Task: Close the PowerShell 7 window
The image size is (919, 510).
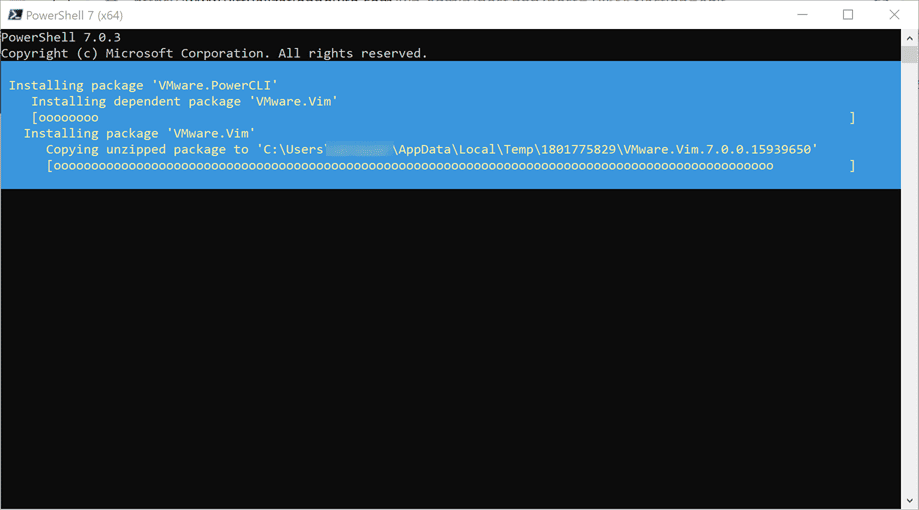Action: click(894, 15)
